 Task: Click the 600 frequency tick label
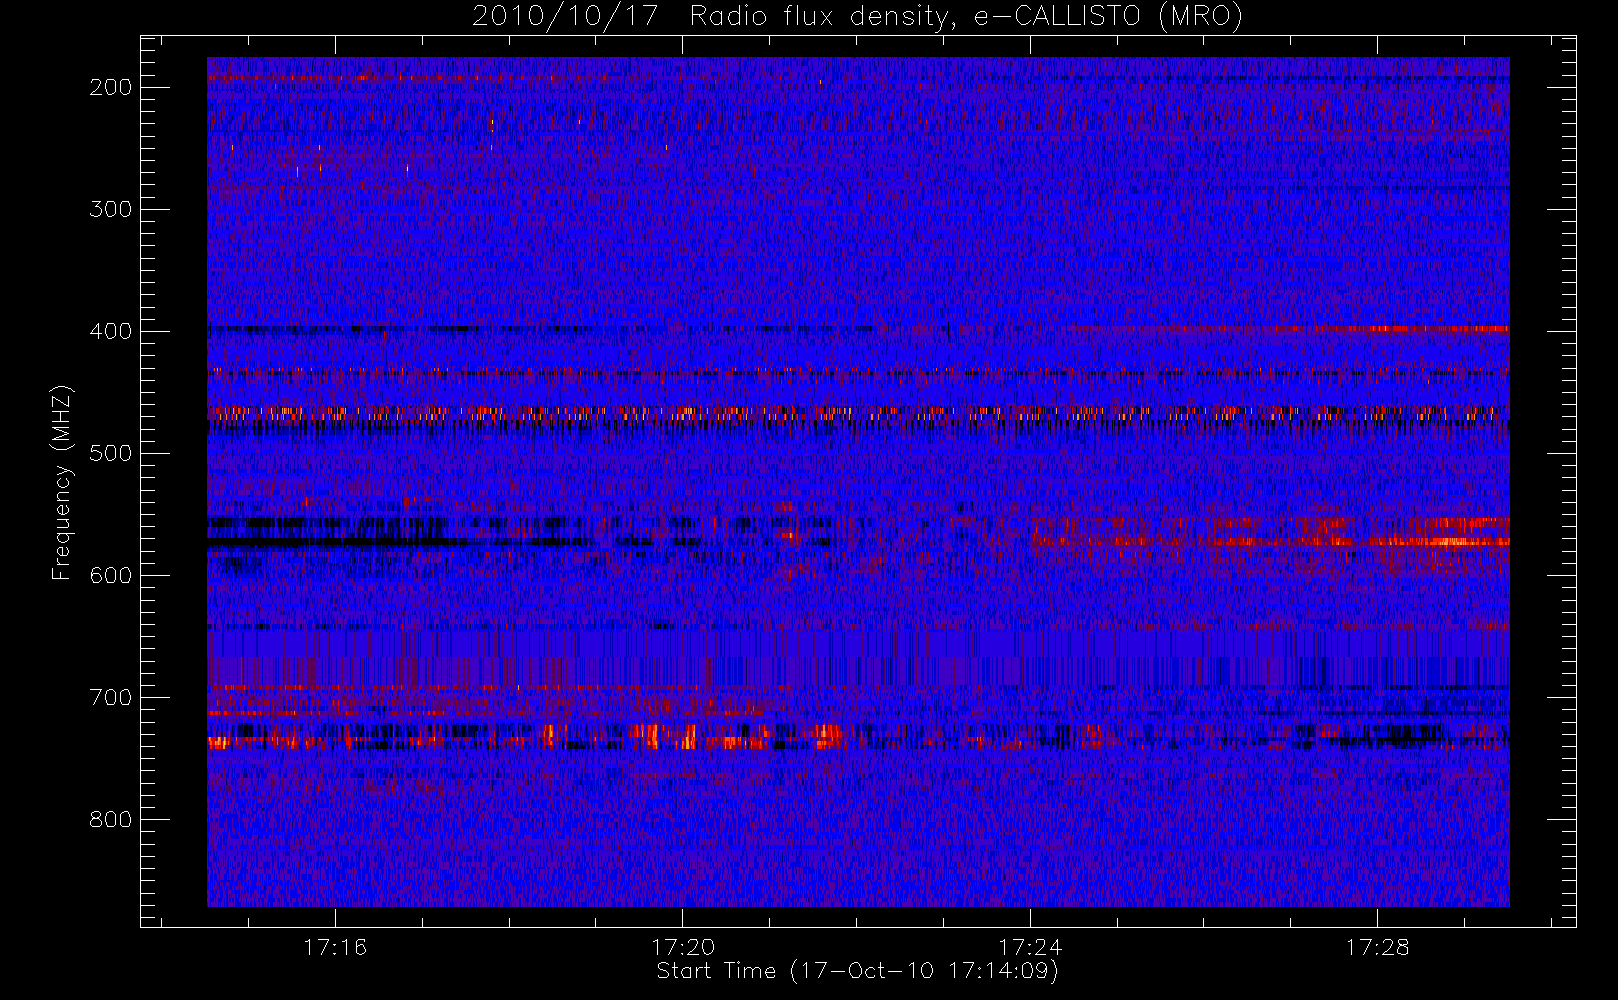click(x=111, y=575)
